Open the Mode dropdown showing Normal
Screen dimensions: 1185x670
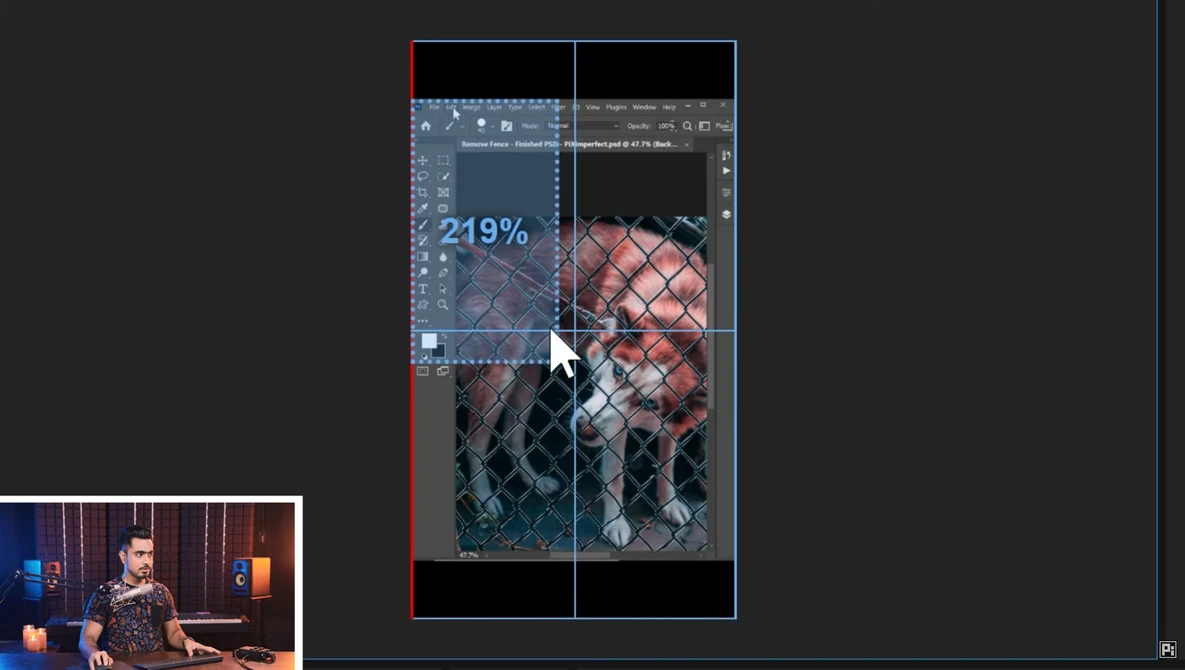pos(583,126)
